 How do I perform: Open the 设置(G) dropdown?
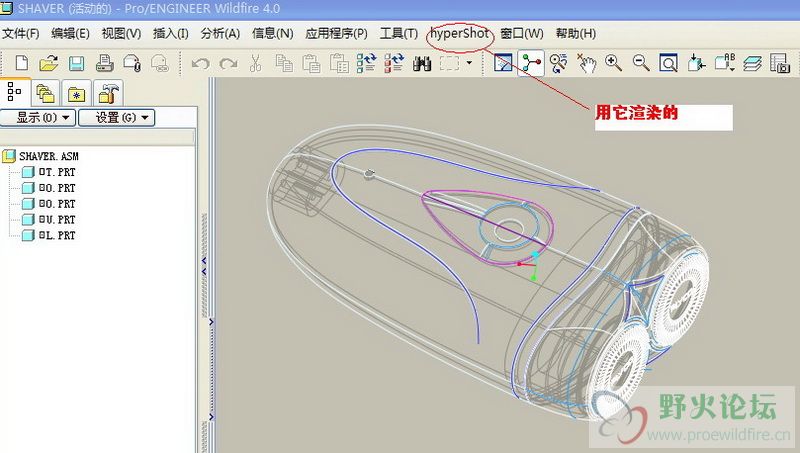[116, 118]
